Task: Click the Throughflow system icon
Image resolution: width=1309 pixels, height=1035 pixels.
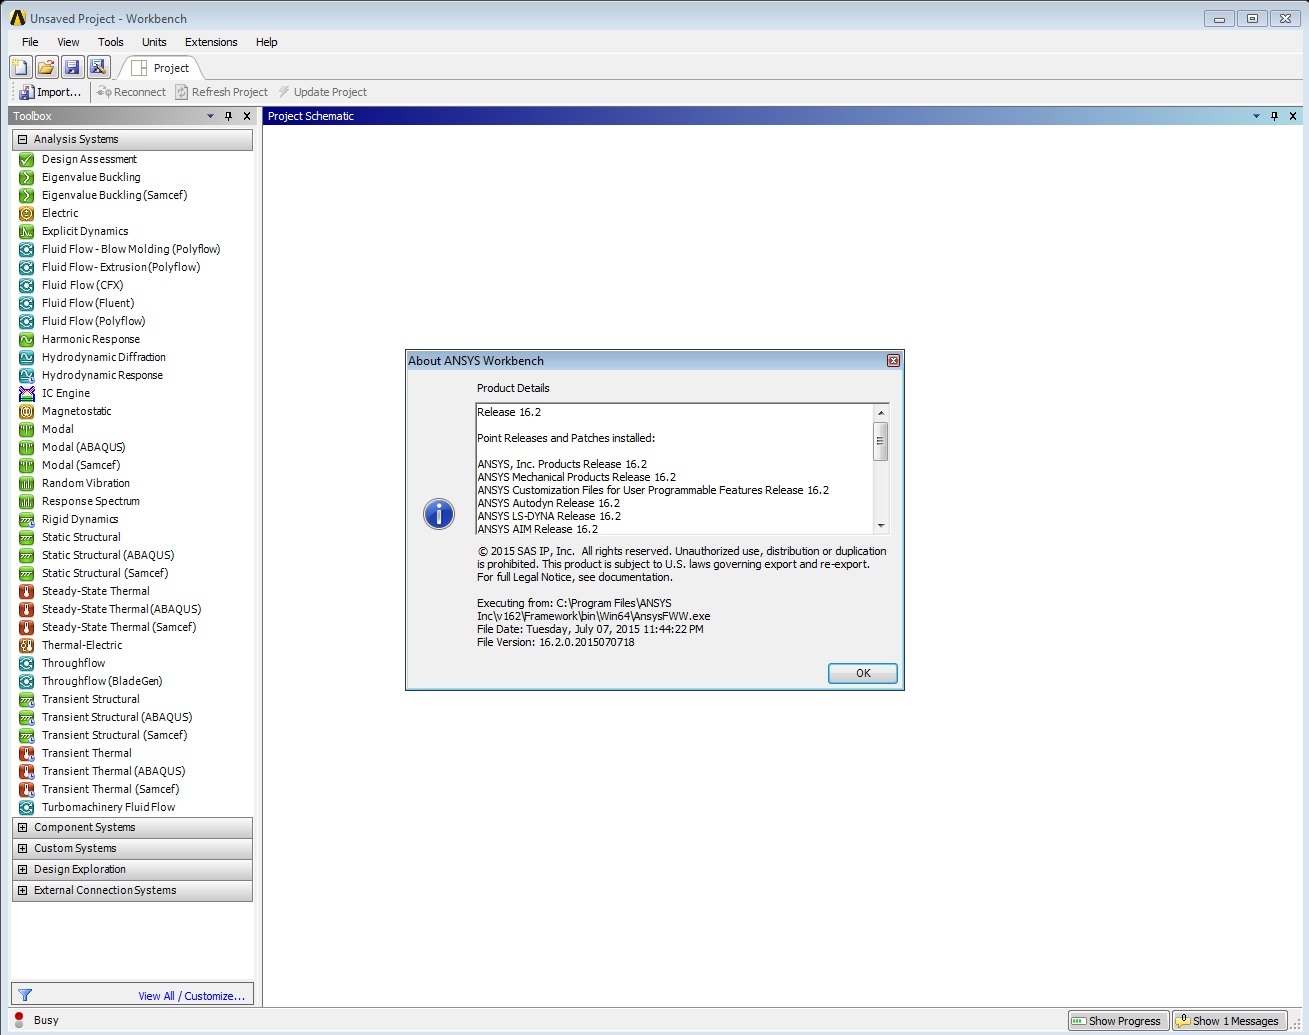Action: pos(27,663)
